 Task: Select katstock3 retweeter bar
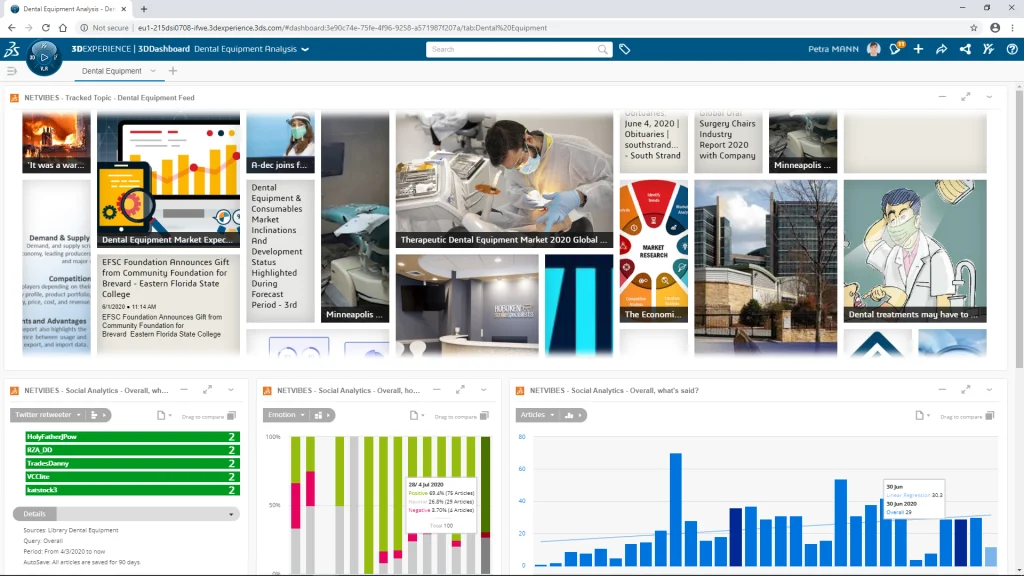point(132,490)
